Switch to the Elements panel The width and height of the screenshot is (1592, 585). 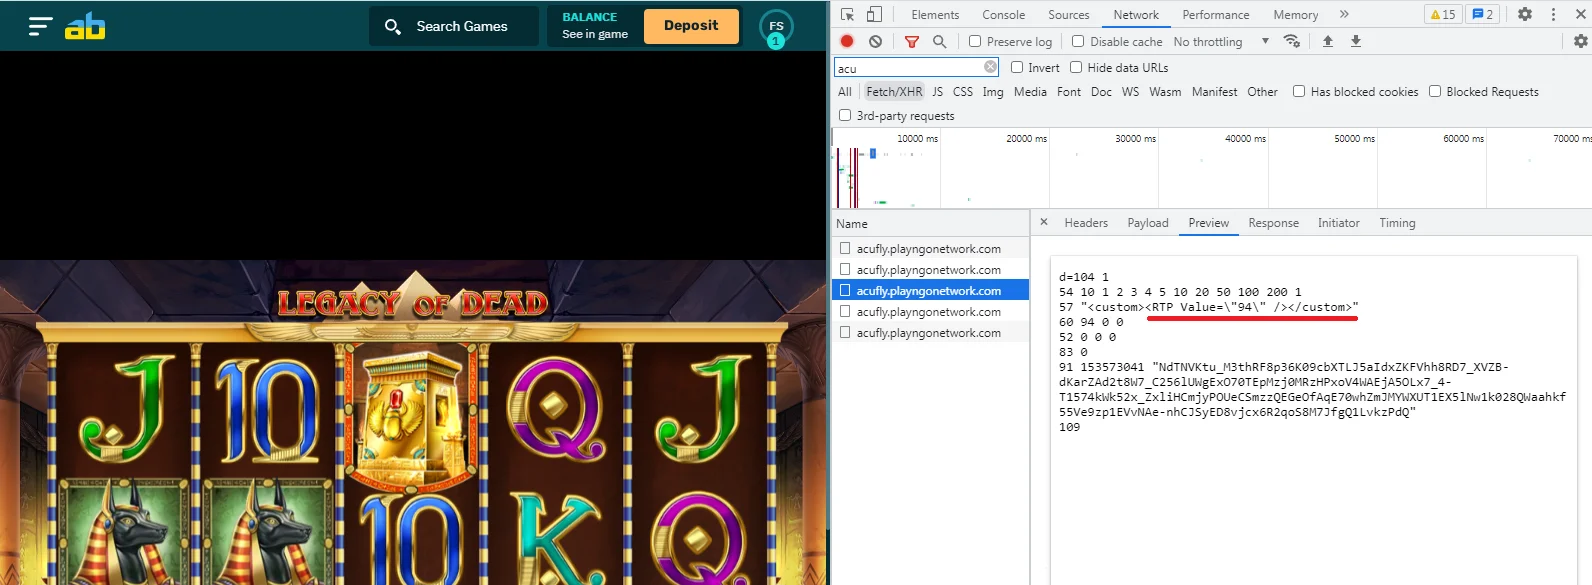tap(935, 15)
